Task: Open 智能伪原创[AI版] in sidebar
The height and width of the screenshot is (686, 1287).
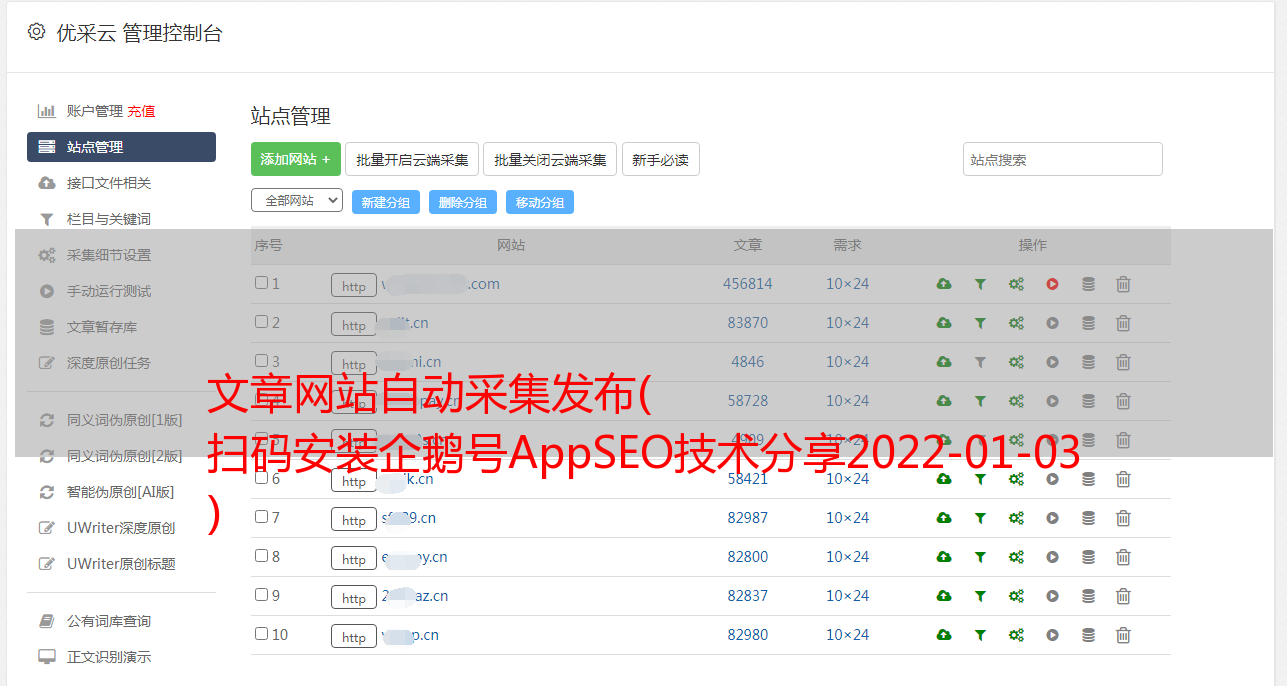Action: (120, 492)
